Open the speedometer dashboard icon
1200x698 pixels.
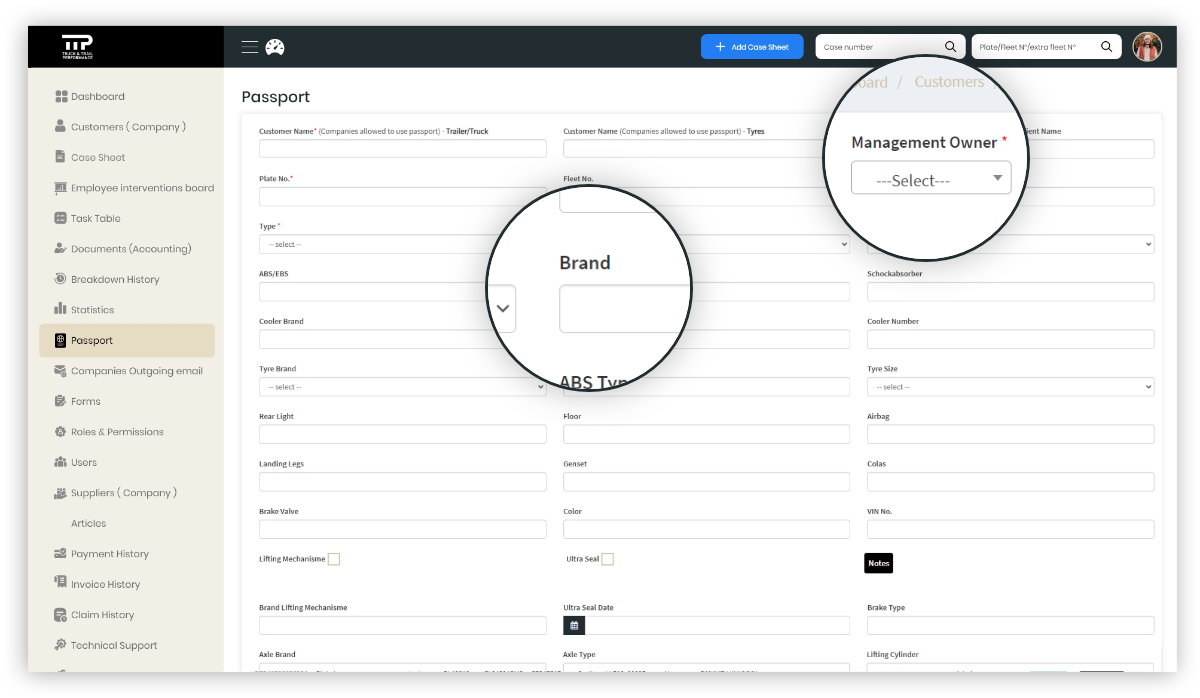click(275, 47)
